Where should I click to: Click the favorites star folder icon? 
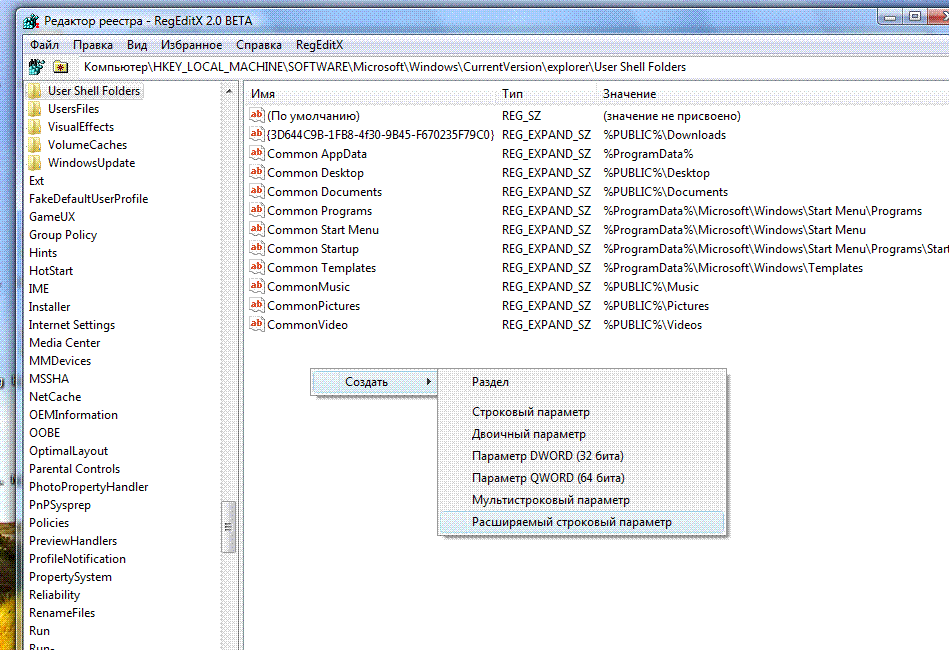point(61,67)
